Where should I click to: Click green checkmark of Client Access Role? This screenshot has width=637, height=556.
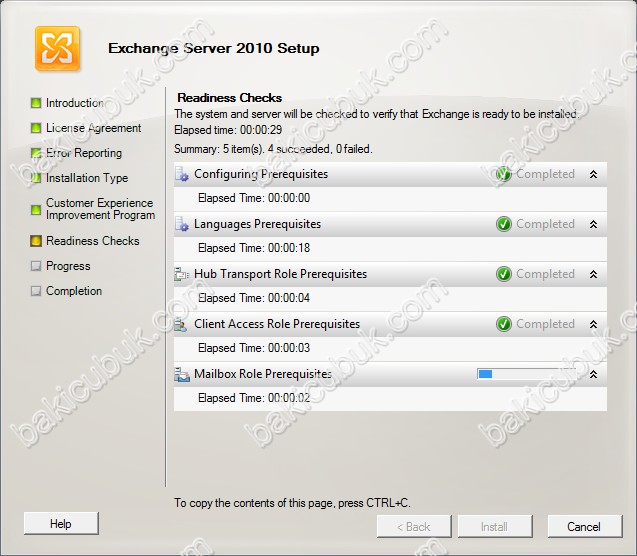point(504,324)
